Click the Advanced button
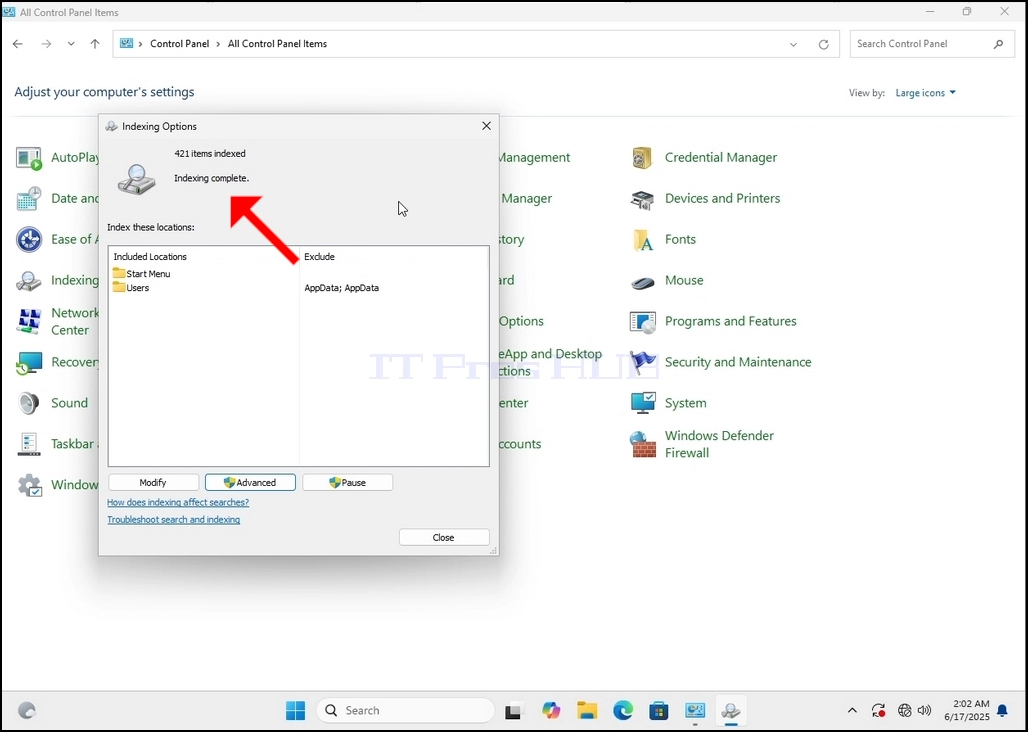The image size is (1028, 732). pyautogui.click(x=250, y=482)
